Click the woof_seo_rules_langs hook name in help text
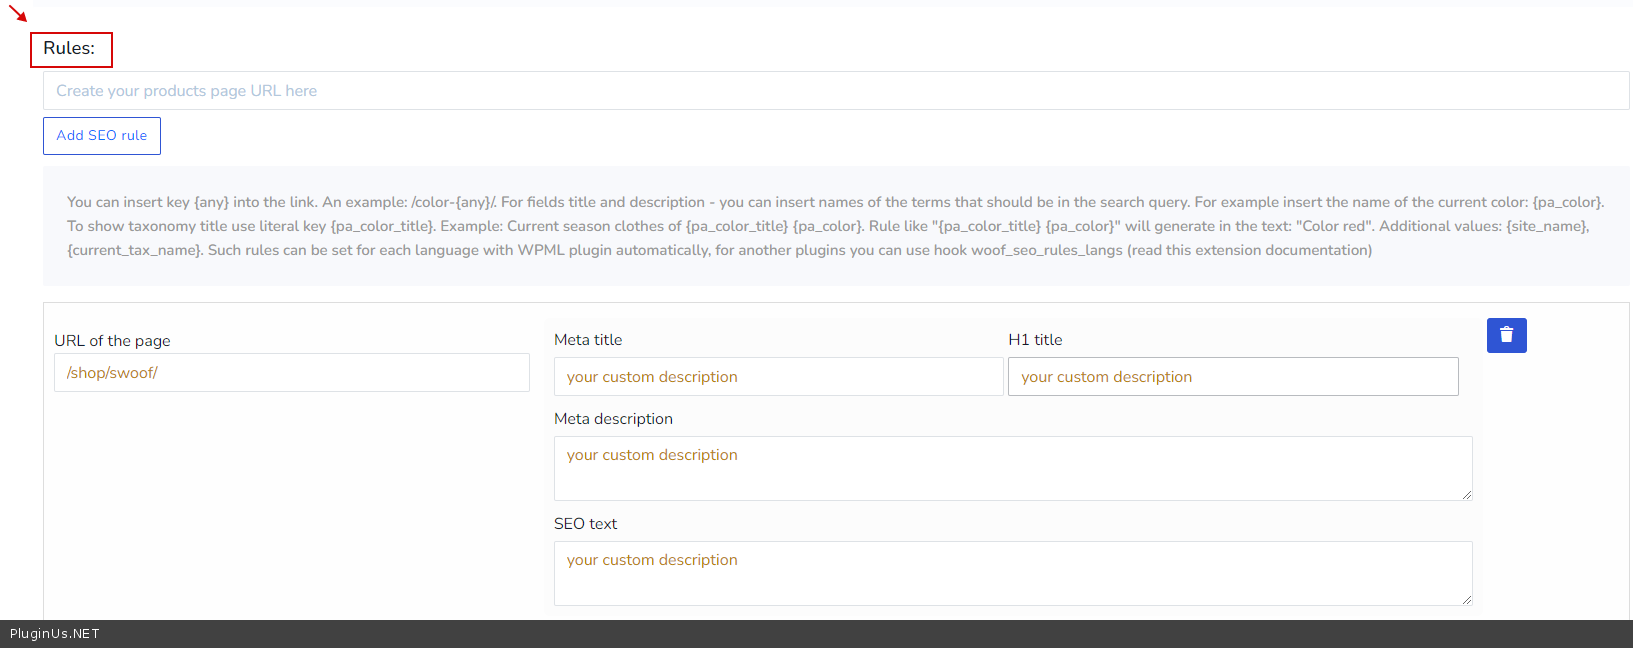The image size is (1633, 648). [1046, 250]
